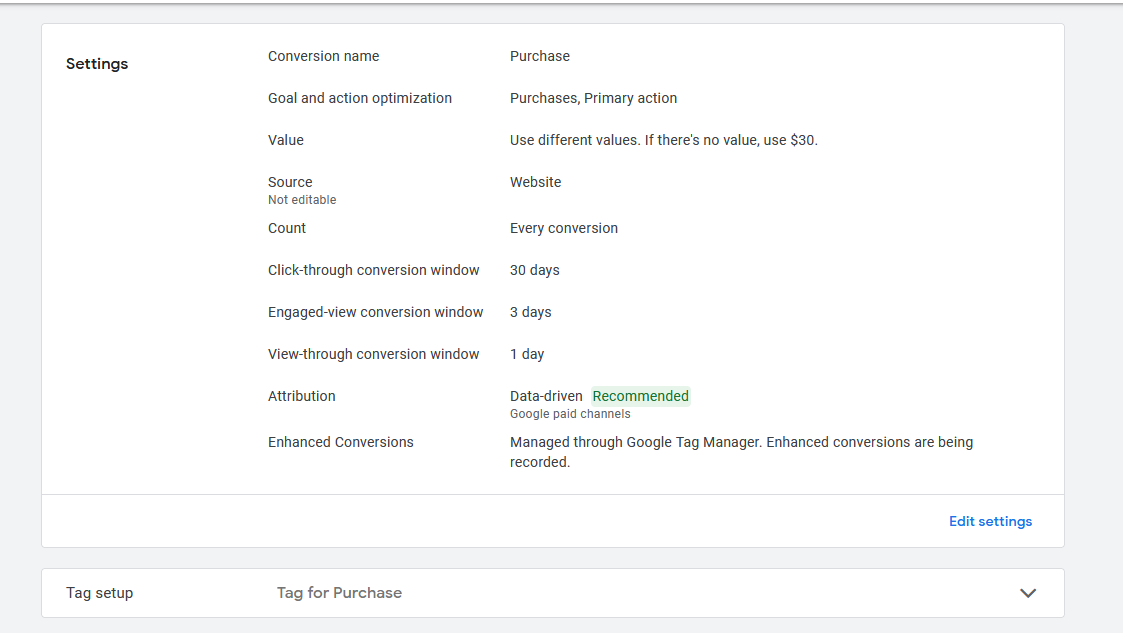
Task: Click the 'Source' row label
Action: pyautogui.click(x=290, y=182)
